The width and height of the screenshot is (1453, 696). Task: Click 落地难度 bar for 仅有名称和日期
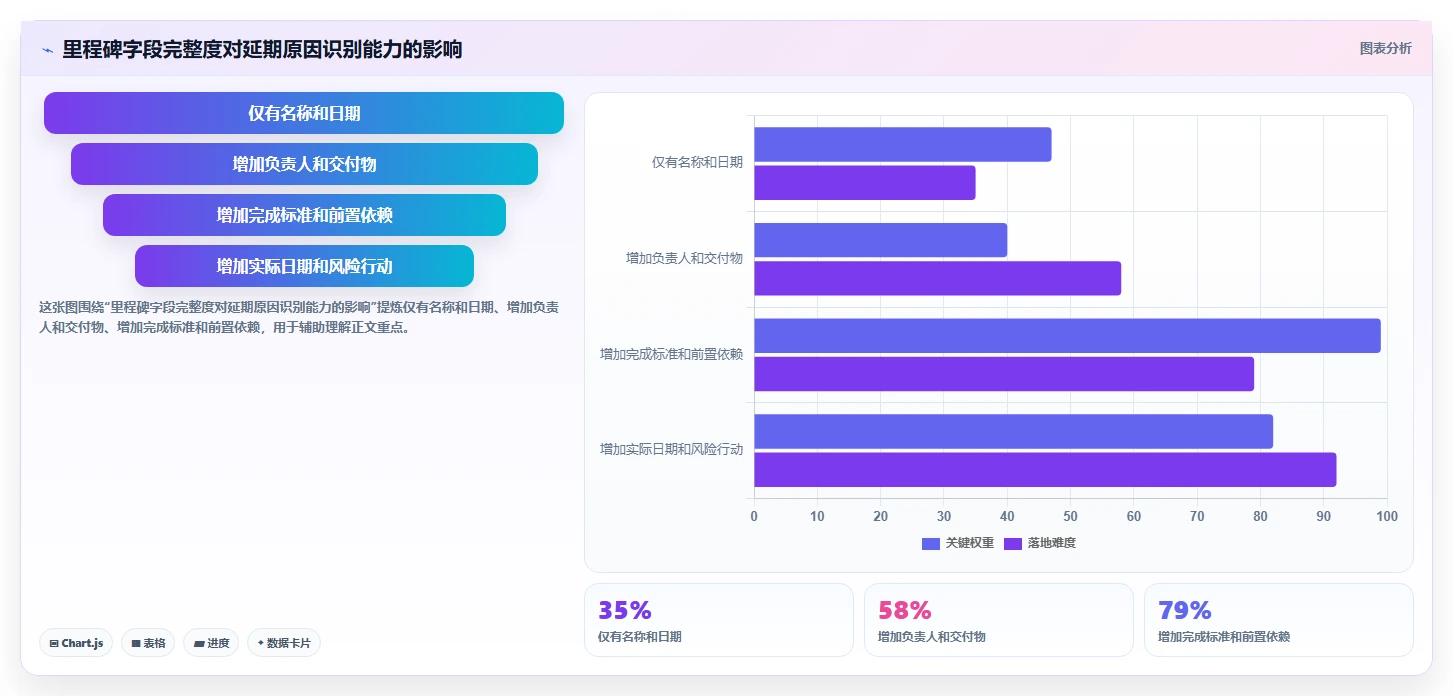point(864,183)
